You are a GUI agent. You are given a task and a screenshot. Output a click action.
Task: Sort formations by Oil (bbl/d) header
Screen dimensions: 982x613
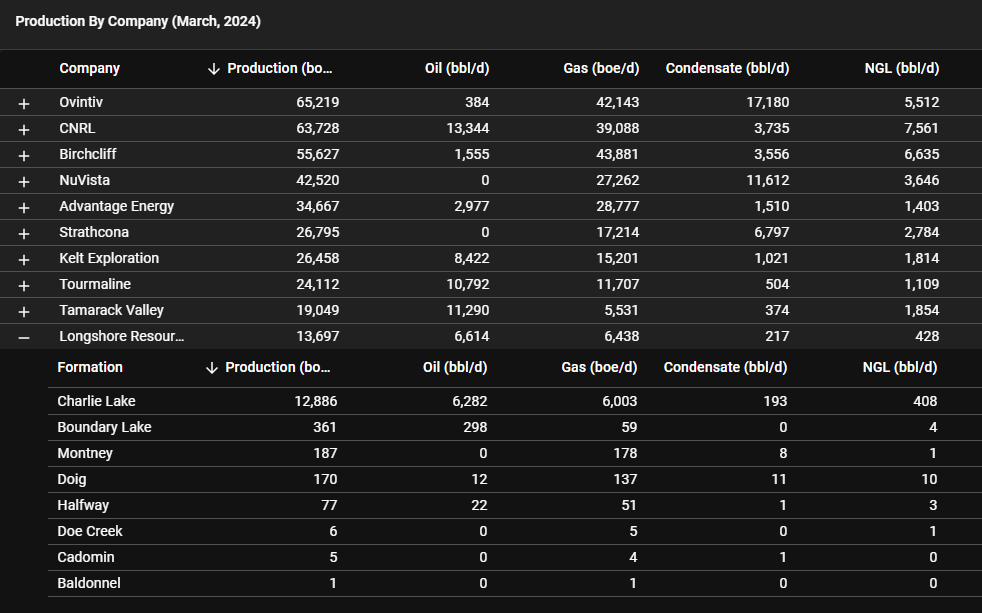click(455, 367)
